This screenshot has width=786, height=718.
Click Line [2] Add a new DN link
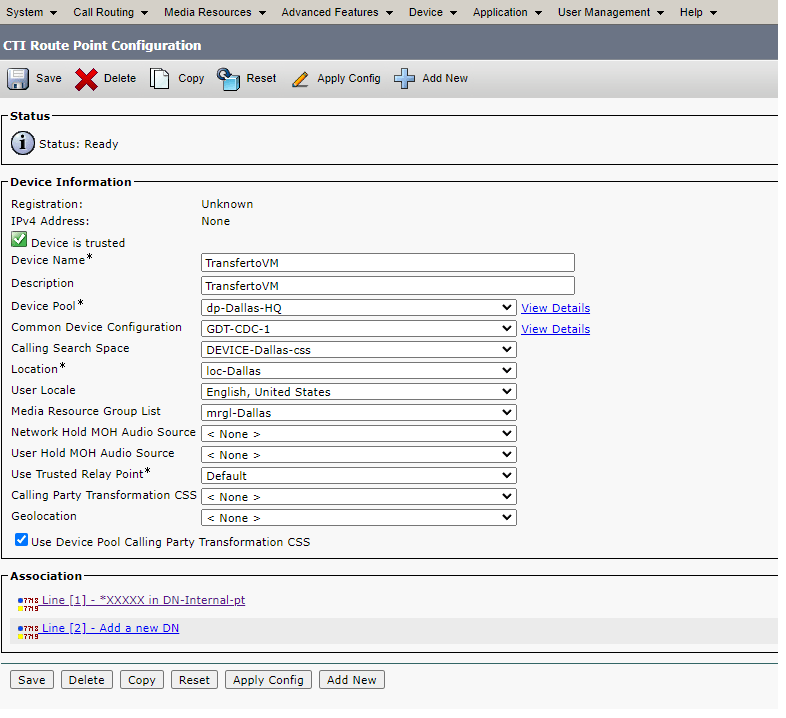pos(110,628)
